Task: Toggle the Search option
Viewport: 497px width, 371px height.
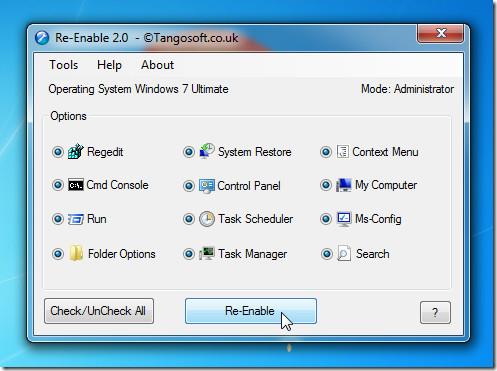Action: [x=326, y=254]
